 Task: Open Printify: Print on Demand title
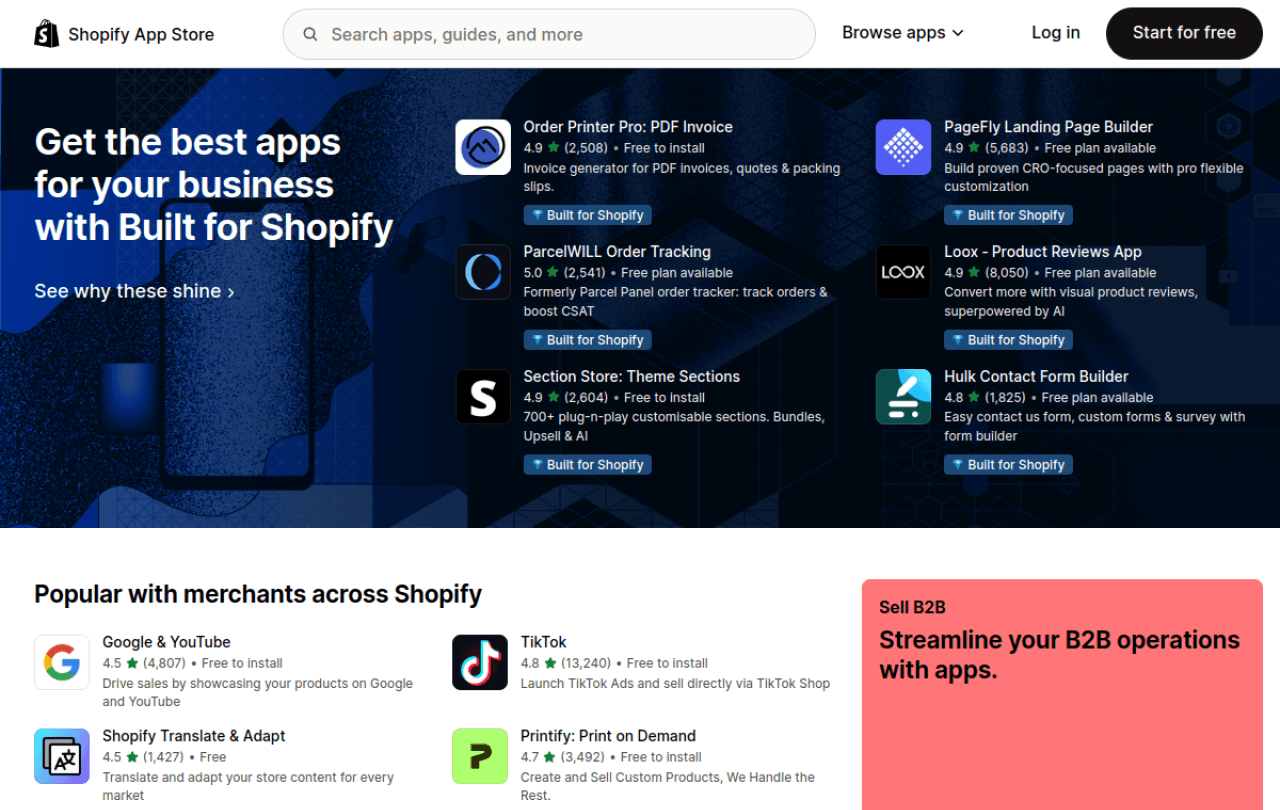608,736
